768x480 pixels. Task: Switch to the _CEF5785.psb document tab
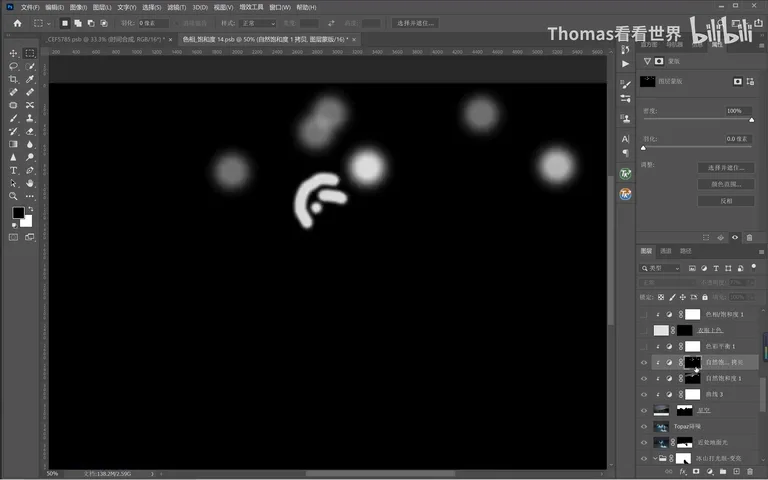point(105,39)
